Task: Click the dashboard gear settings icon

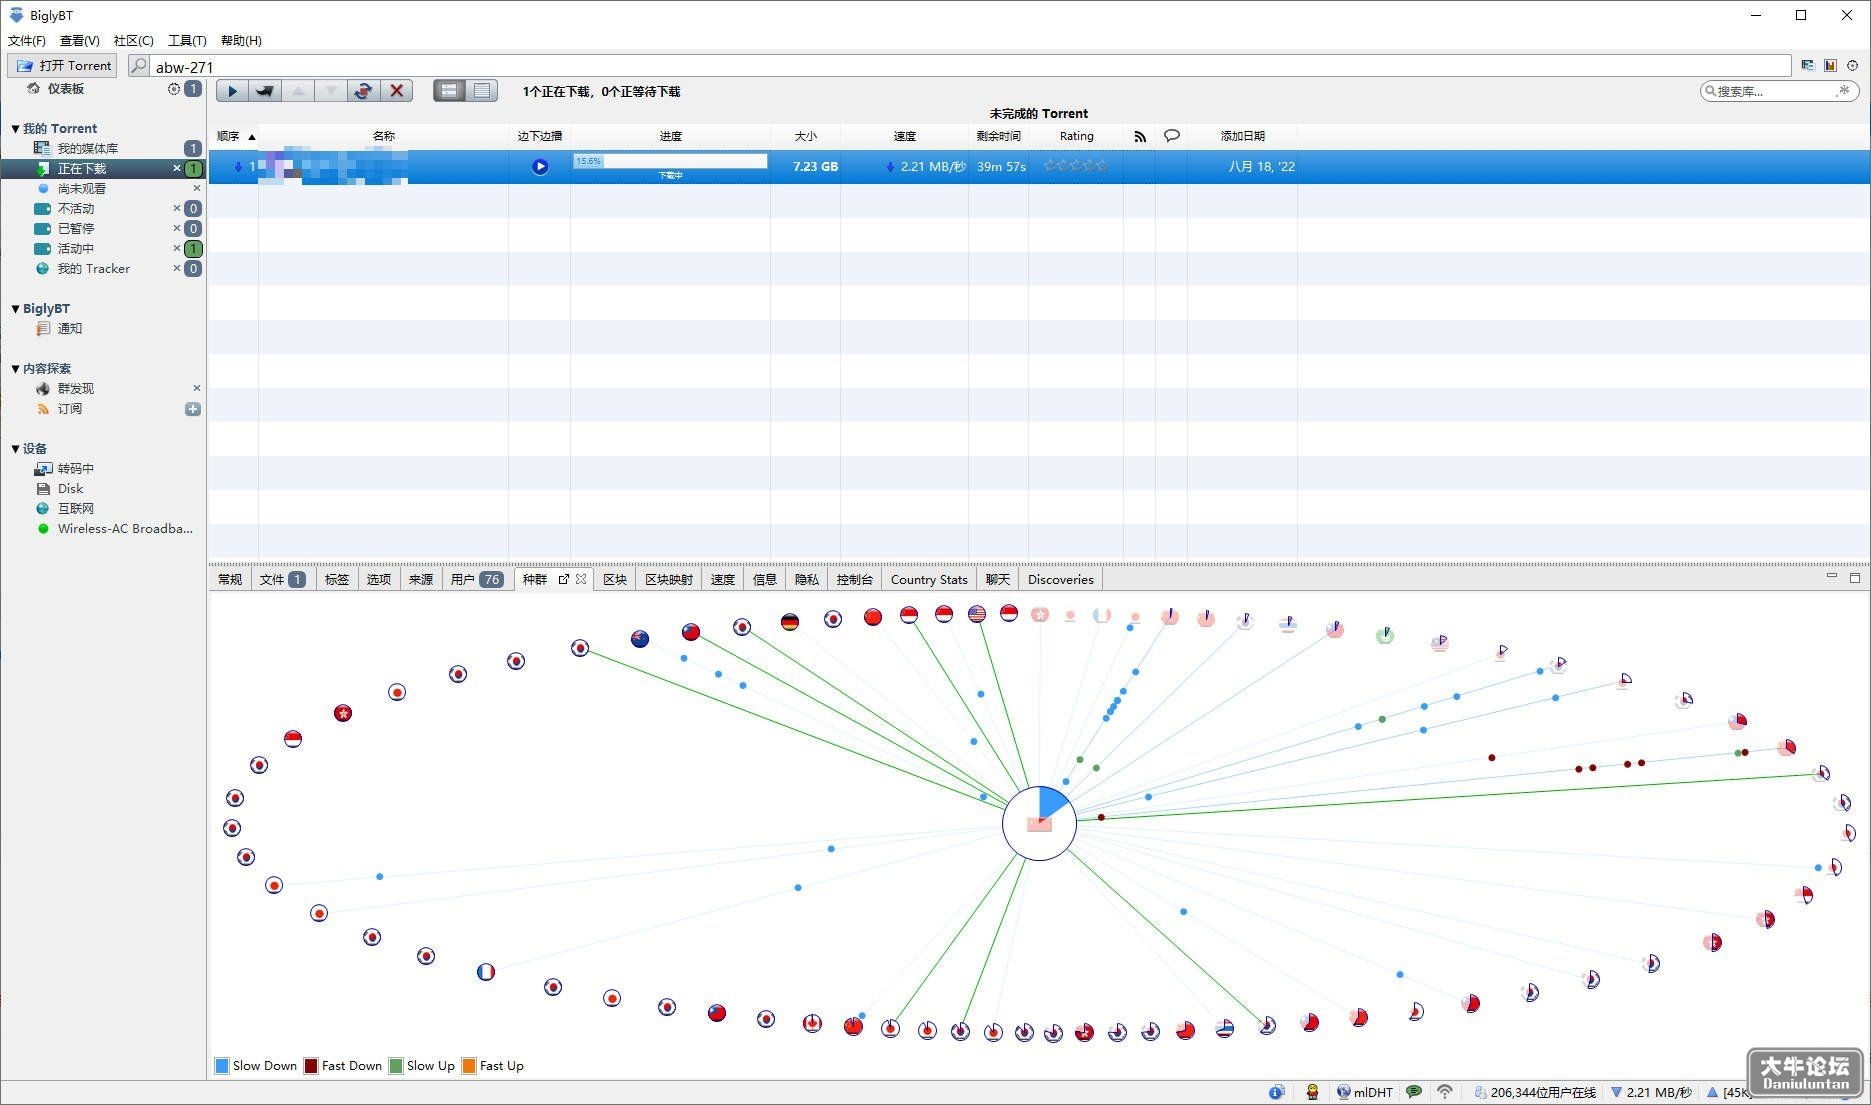Action: coord(174,89)
